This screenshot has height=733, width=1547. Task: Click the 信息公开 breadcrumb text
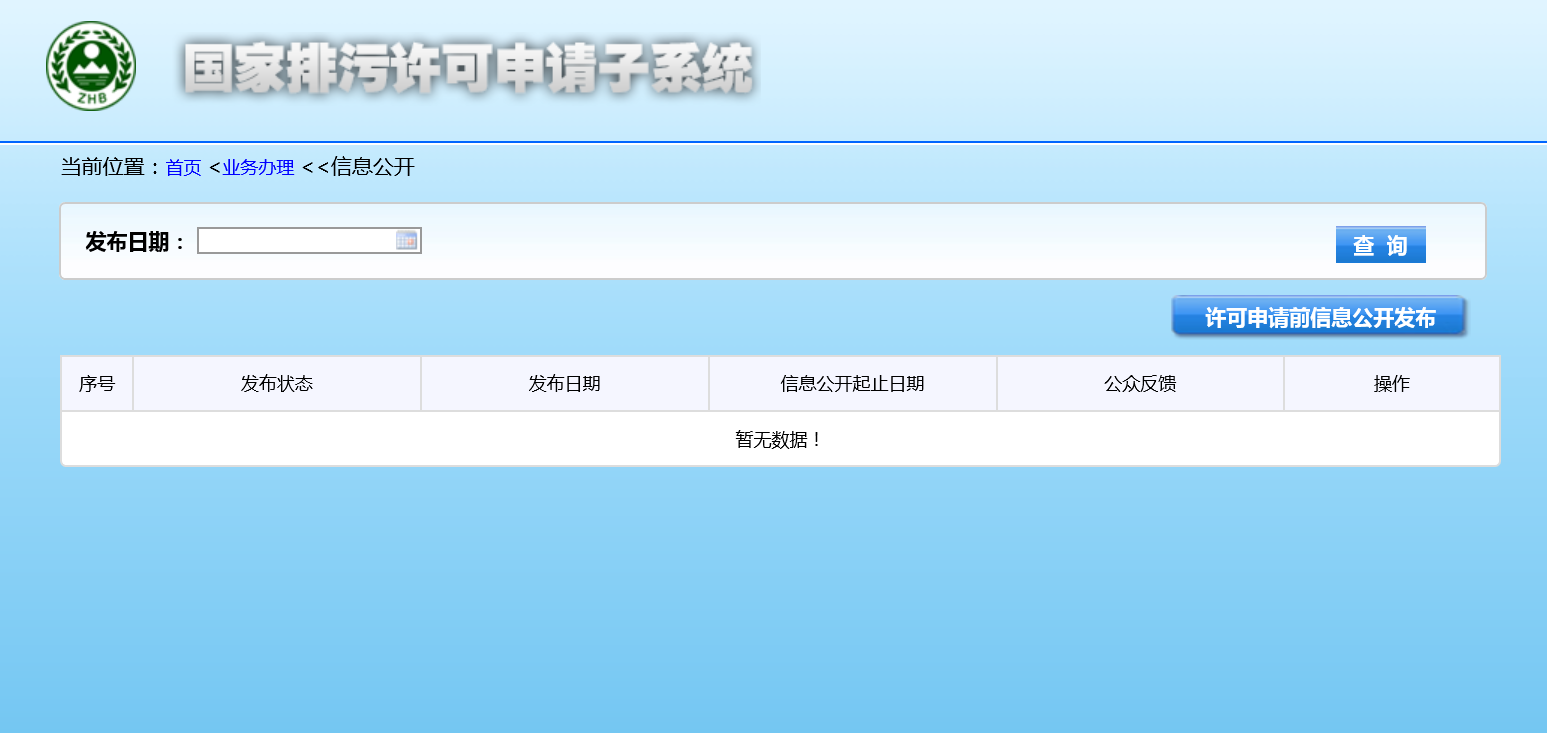(372, 167)
